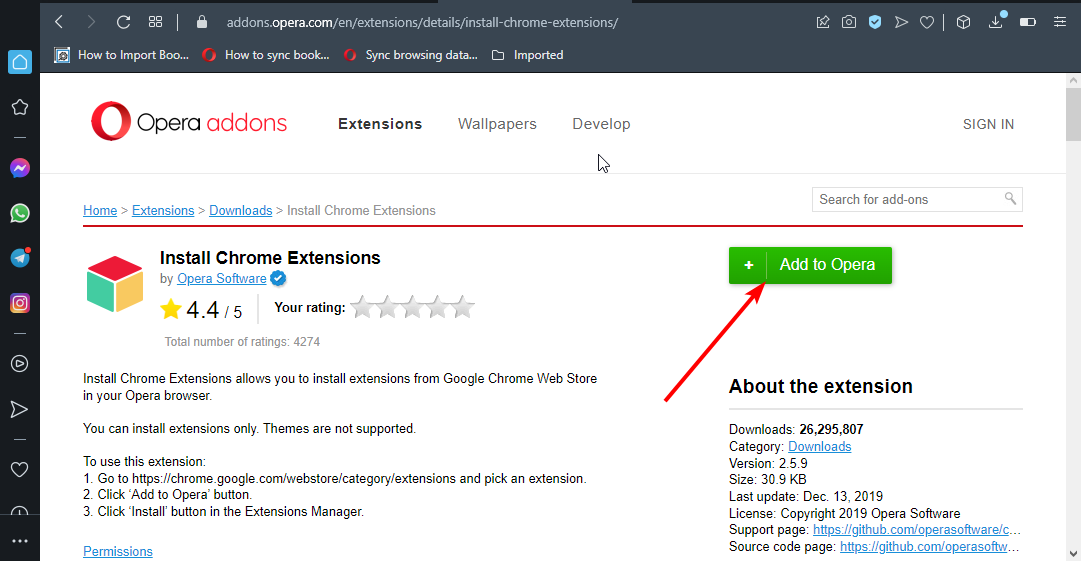Rate the extension five stars
This screenshot has height=561, width=1081.
(x=462, y=308)
